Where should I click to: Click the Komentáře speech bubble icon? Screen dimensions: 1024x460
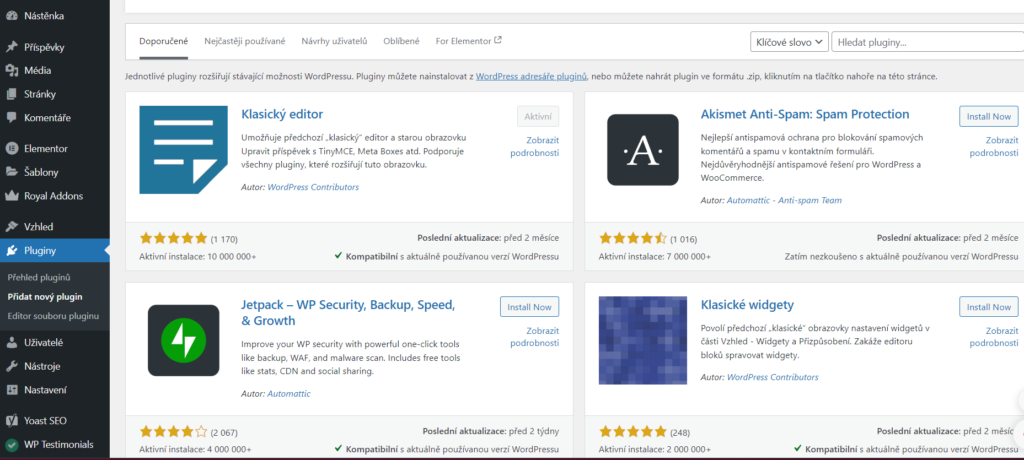click(x=11, y=118)
